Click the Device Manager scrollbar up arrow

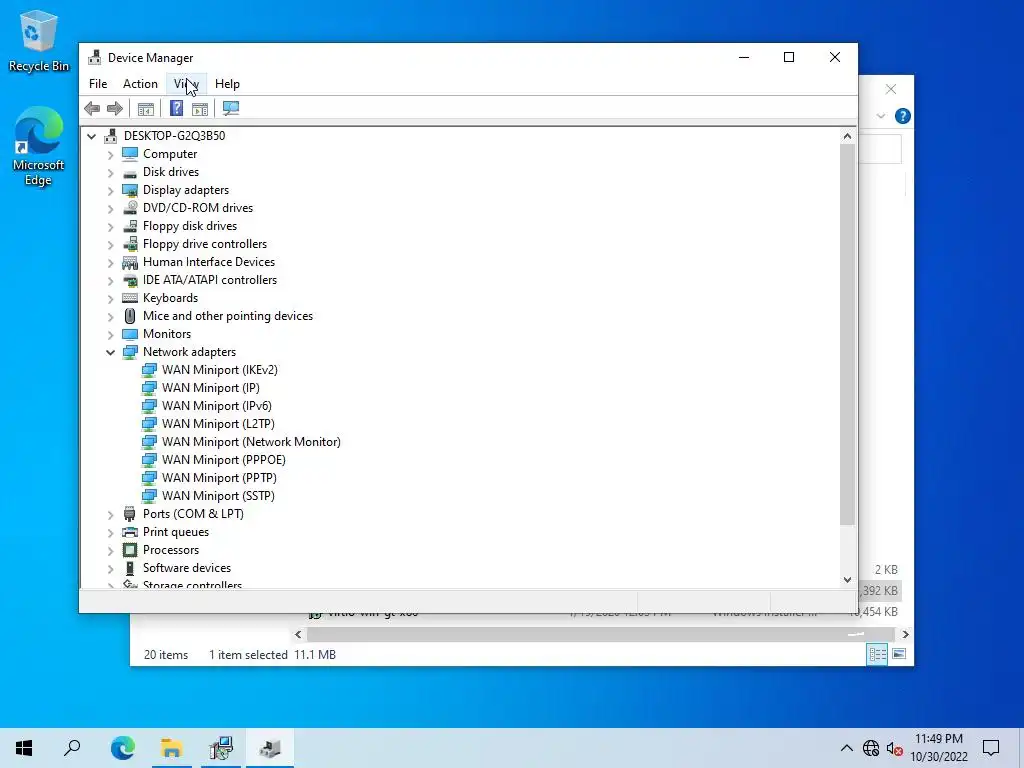pyautogui.click(x=847, y=136)
